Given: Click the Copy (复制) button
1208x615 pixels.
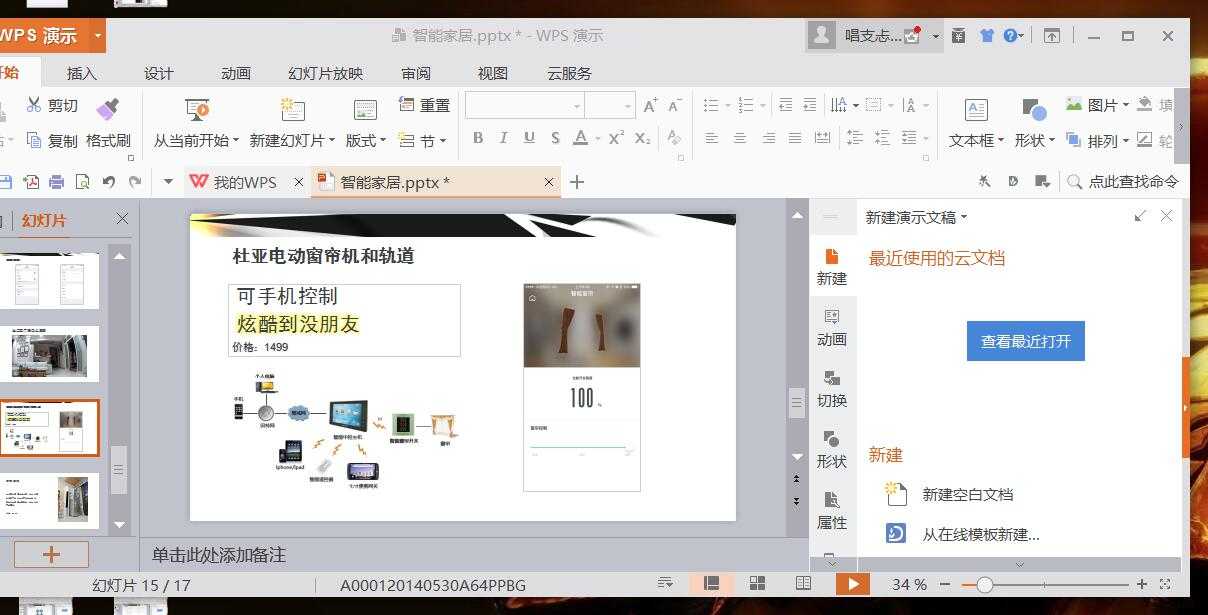Looking at the screenshot, I should pyautogui.click(x=52, y=141).
